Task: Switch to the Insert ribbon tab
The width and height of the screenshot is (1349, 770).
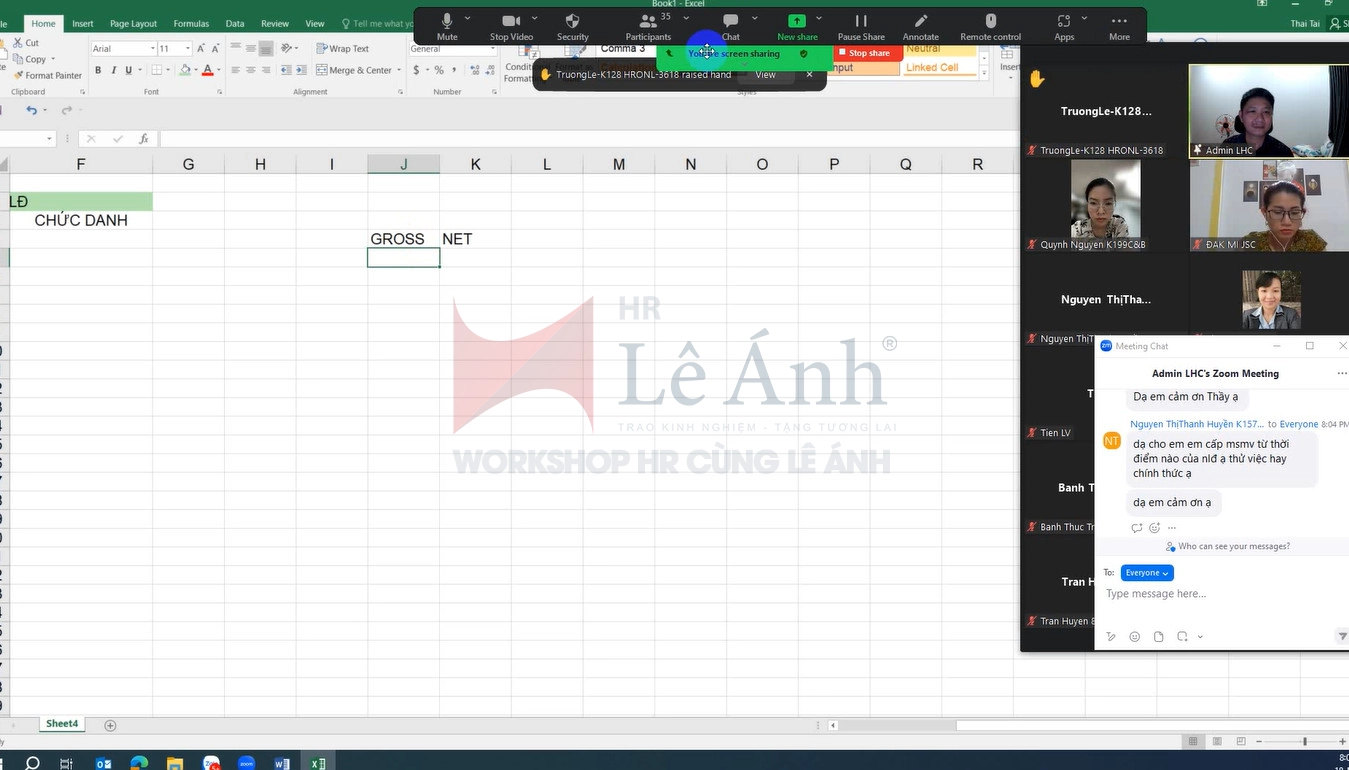Action: coord(83,23)
